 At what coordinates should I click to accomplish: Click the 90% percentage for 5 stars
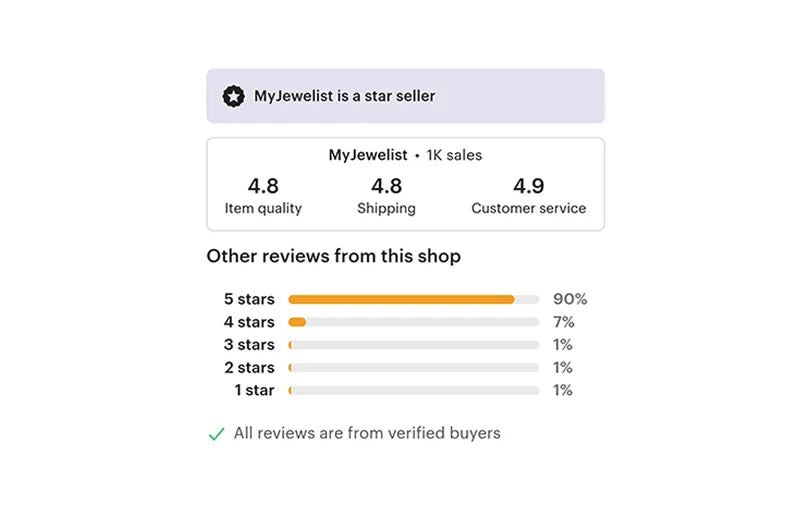coord(569,299)
